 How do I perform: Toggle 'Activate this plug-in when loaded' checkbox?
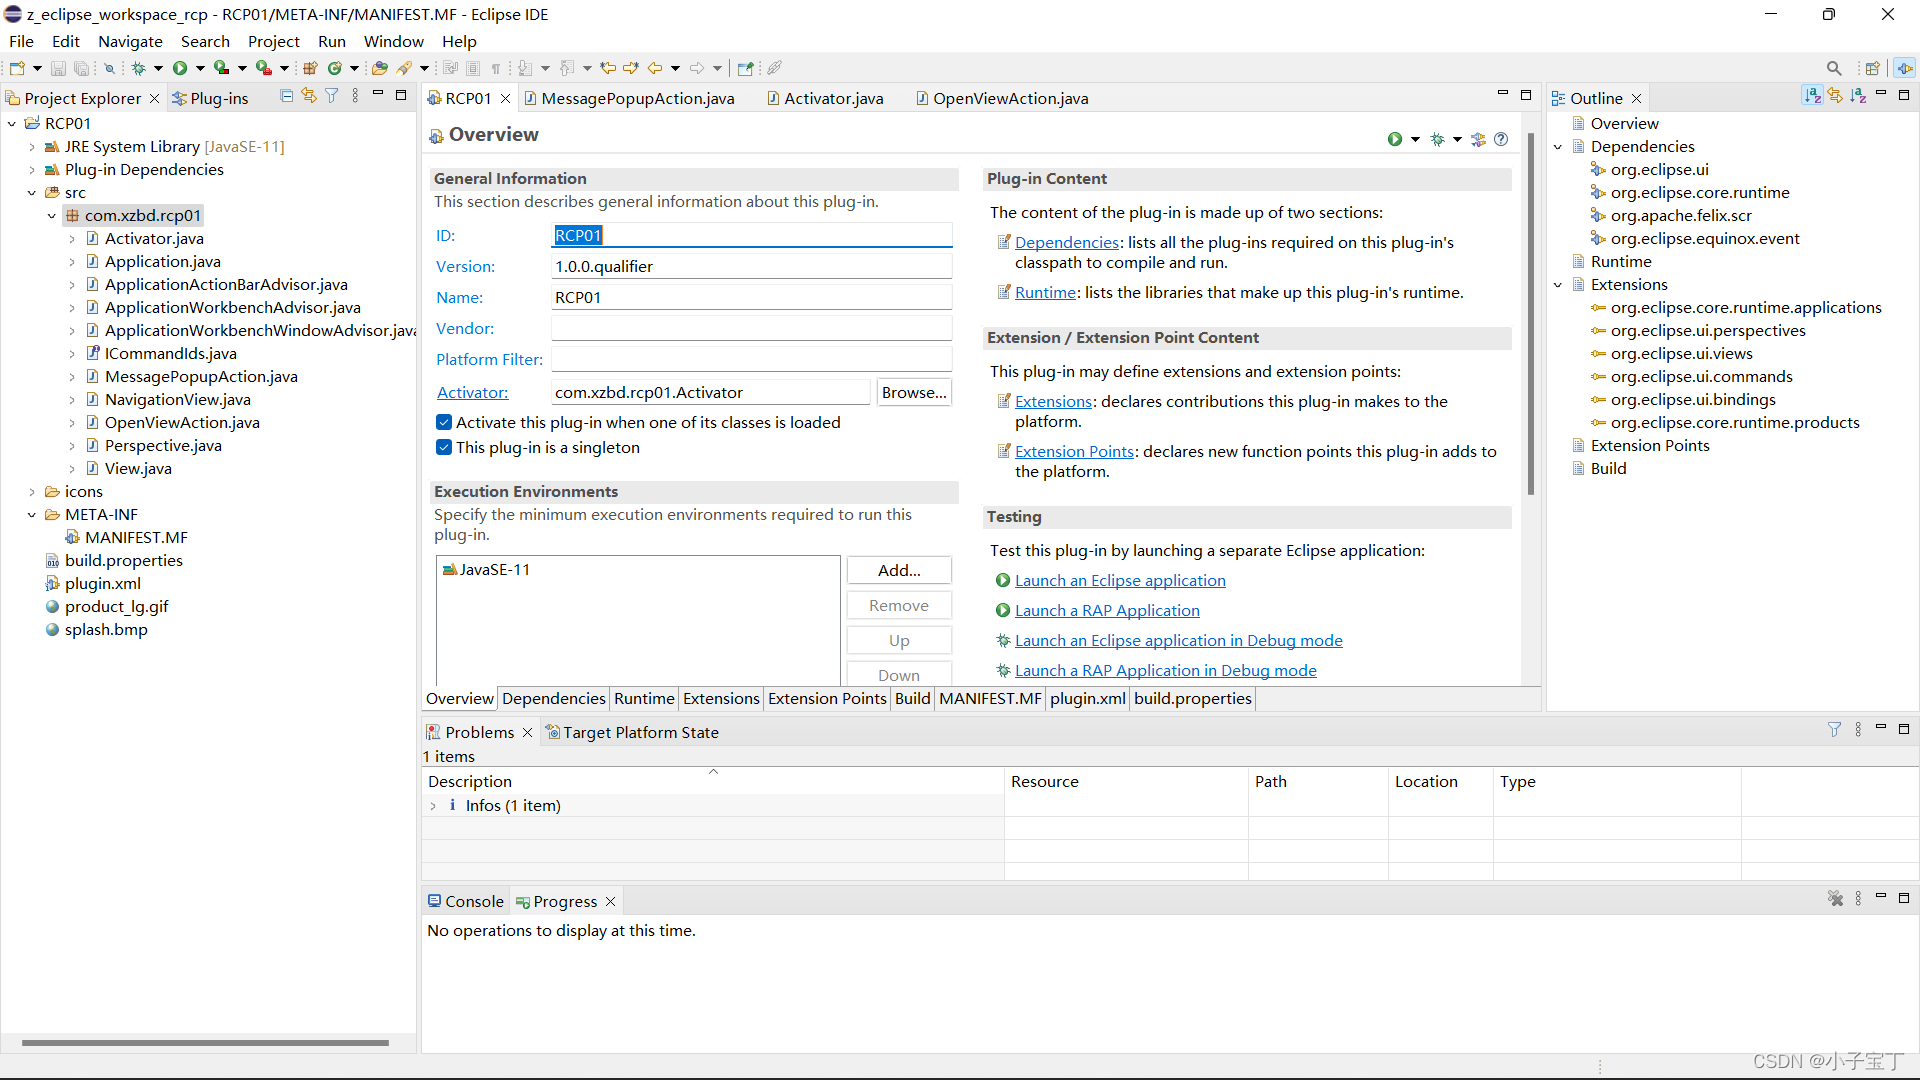coord(444,422)
